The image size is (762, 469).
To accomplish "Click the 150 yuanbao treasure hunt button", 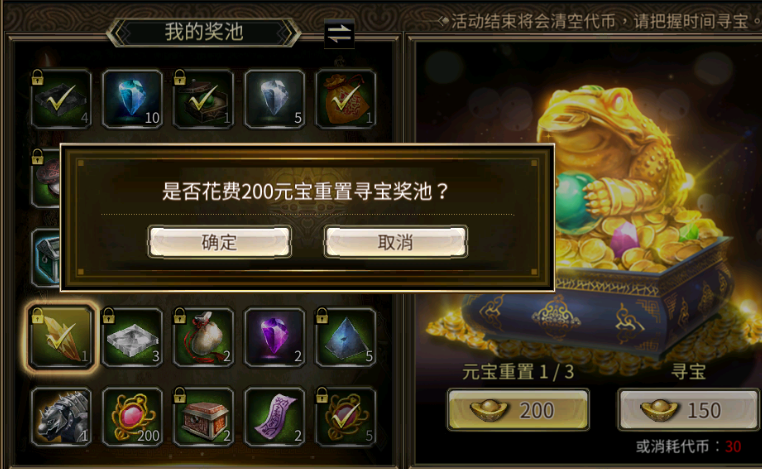I will 688,410.
